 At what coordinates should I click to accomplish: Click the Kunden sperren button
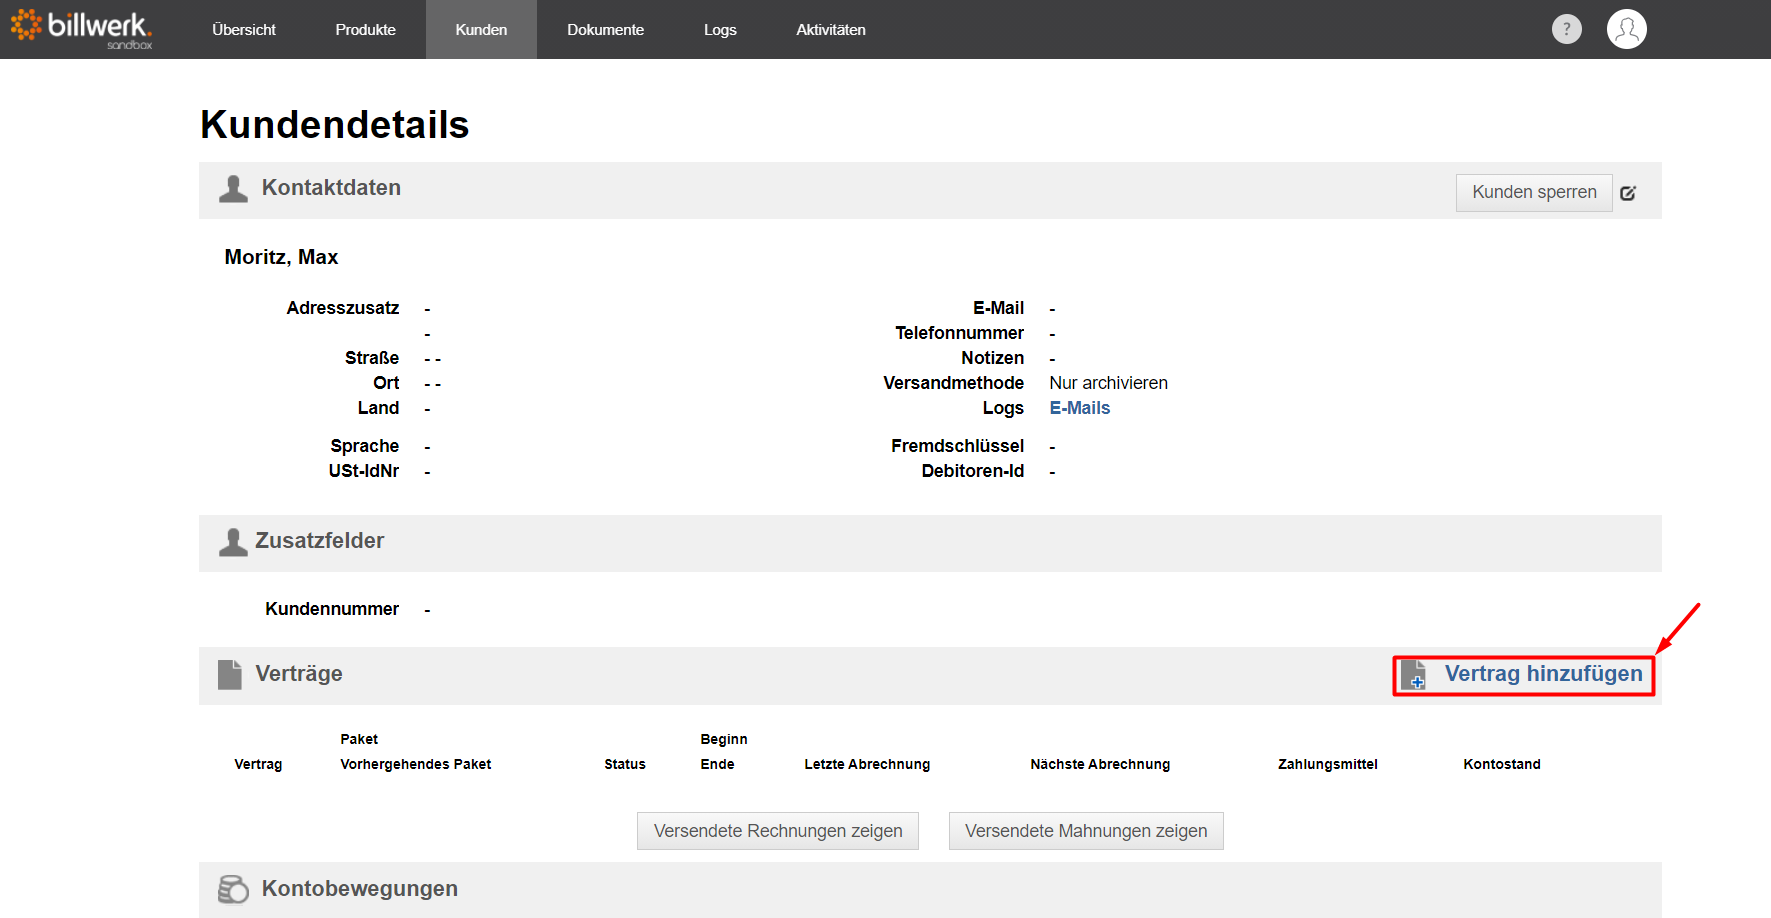(1534, 192)
